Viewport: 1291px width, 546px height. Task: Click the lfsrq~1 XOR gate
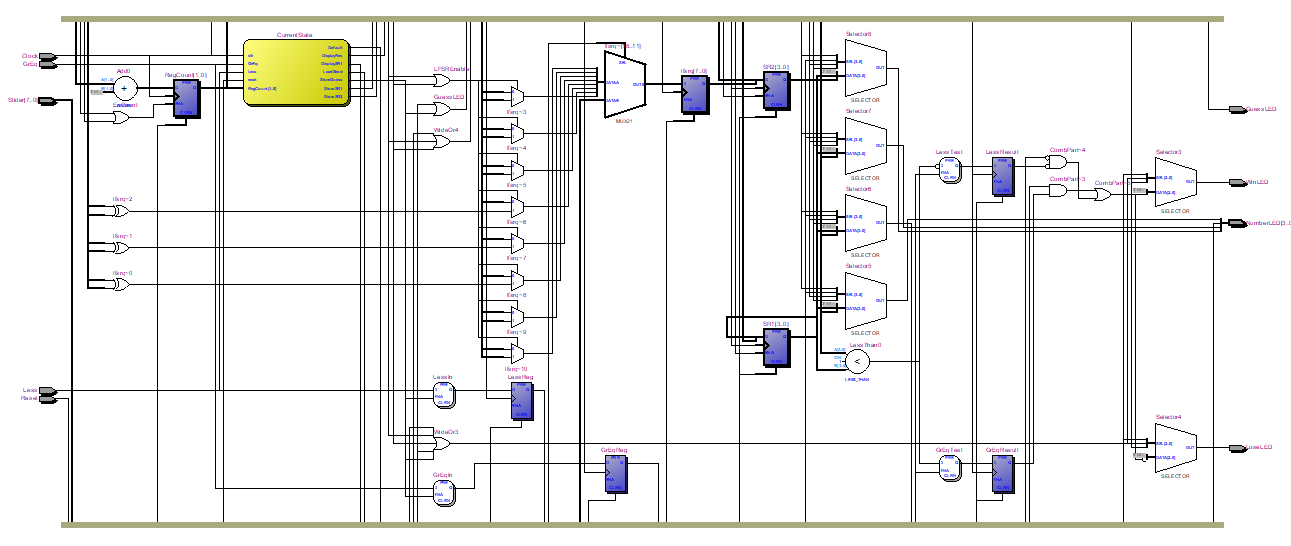[x=122, y=248]
